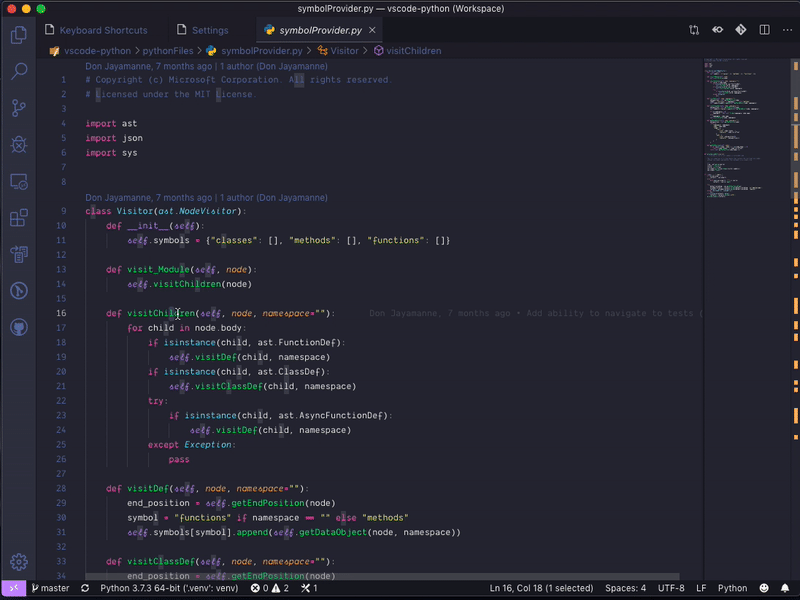Viewport: 800px width, 600px height.
Task: Toggle GitLens file blame annotations
Action: (x=717, y=30)
